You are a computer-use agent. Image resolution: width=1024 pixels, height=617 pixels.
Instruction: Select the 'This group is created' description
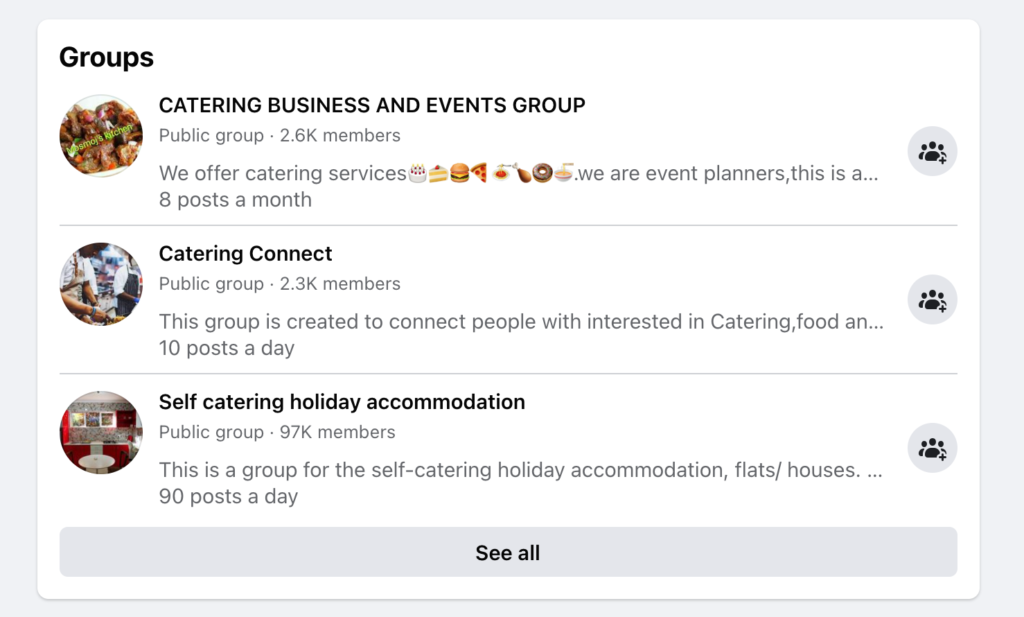520,322
